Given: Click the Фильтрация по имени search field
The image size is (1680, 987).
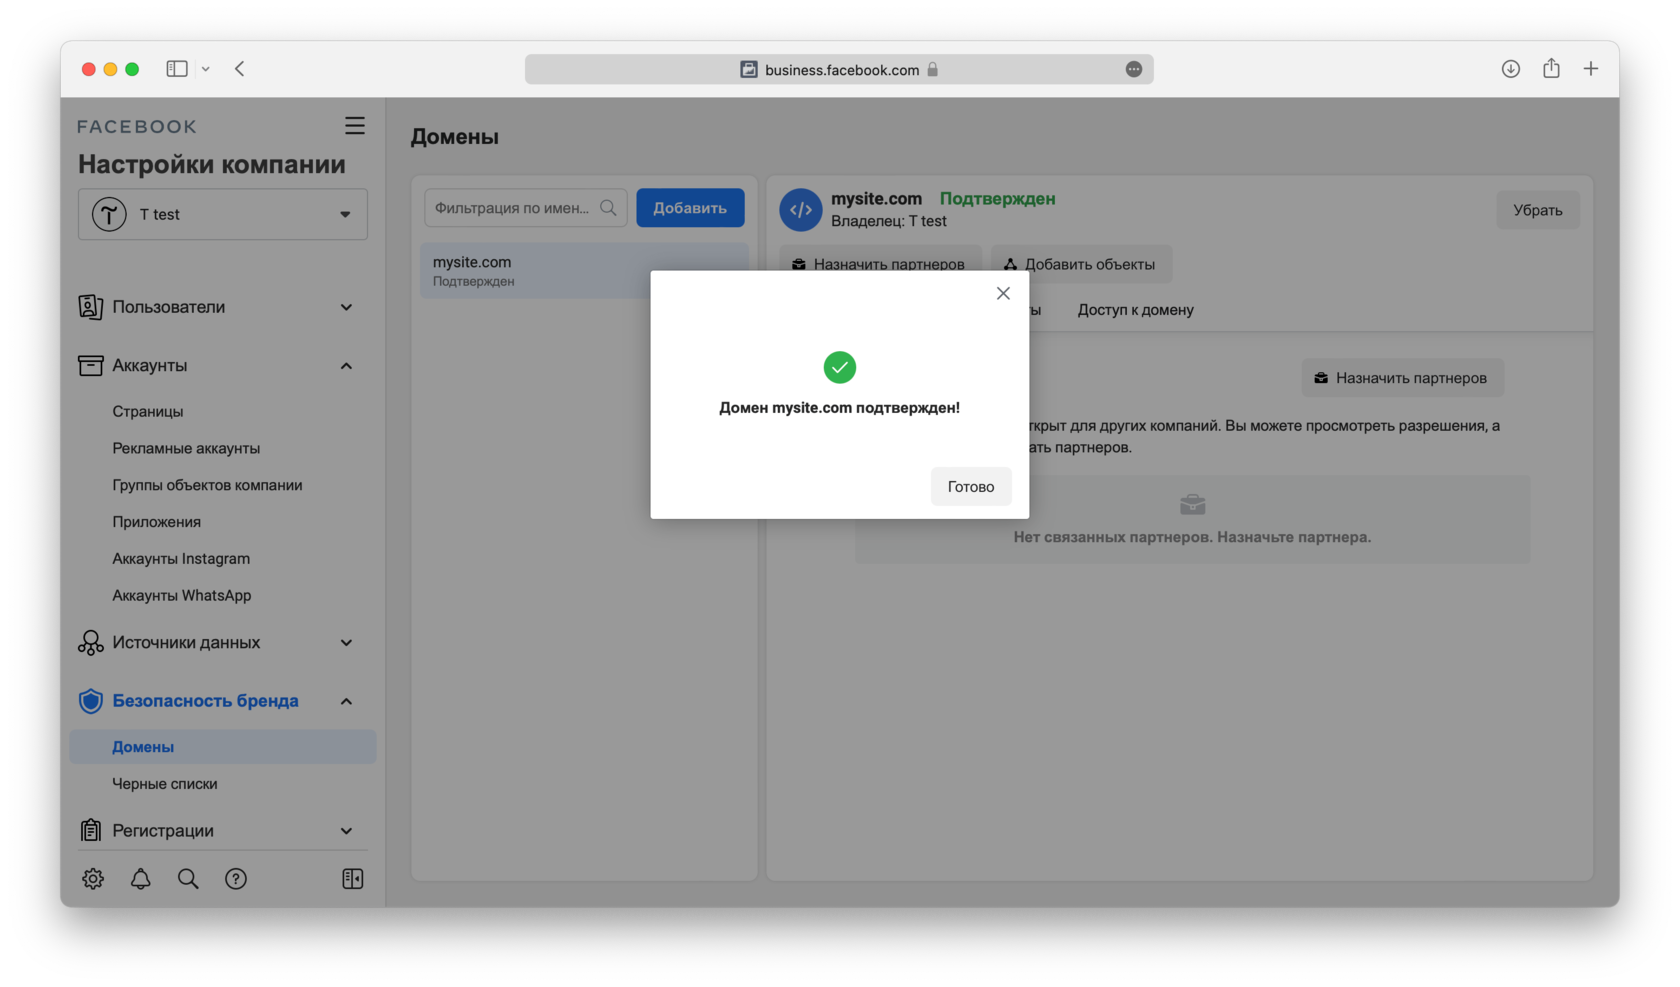Looking at the screenshot, I should coord(526,208).
